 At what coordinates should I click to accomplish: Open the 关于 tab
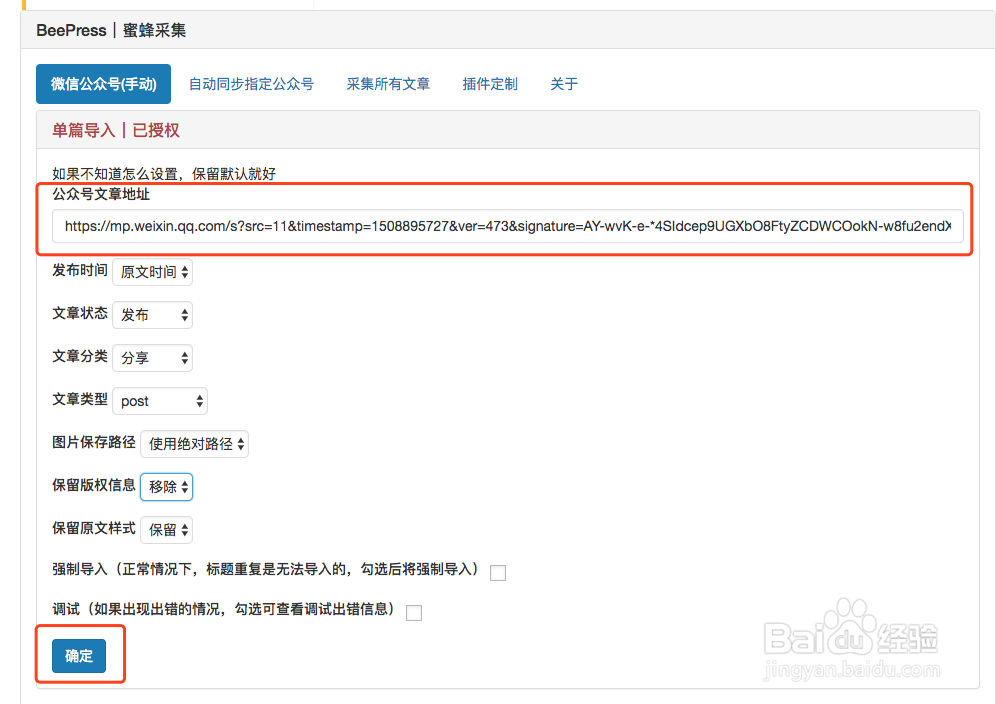(x=564, y=84)
